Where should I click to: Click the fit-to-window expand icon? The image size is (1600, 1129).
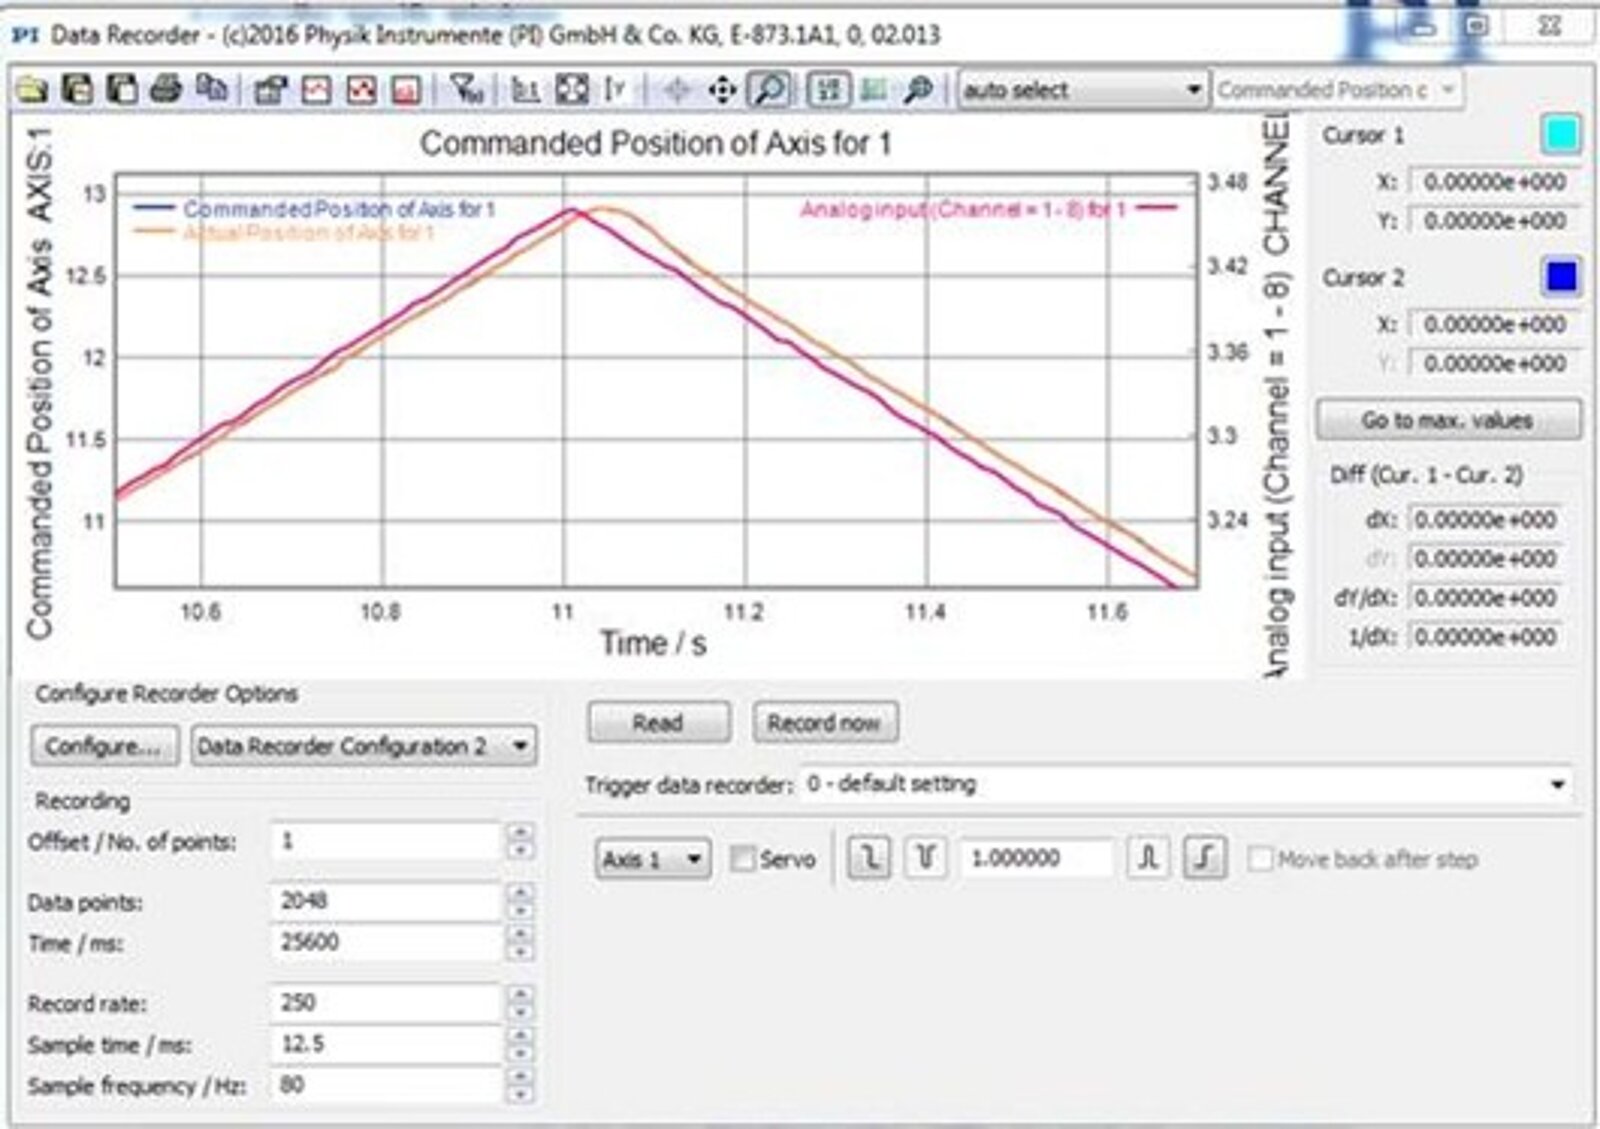(x=571, y=90)
